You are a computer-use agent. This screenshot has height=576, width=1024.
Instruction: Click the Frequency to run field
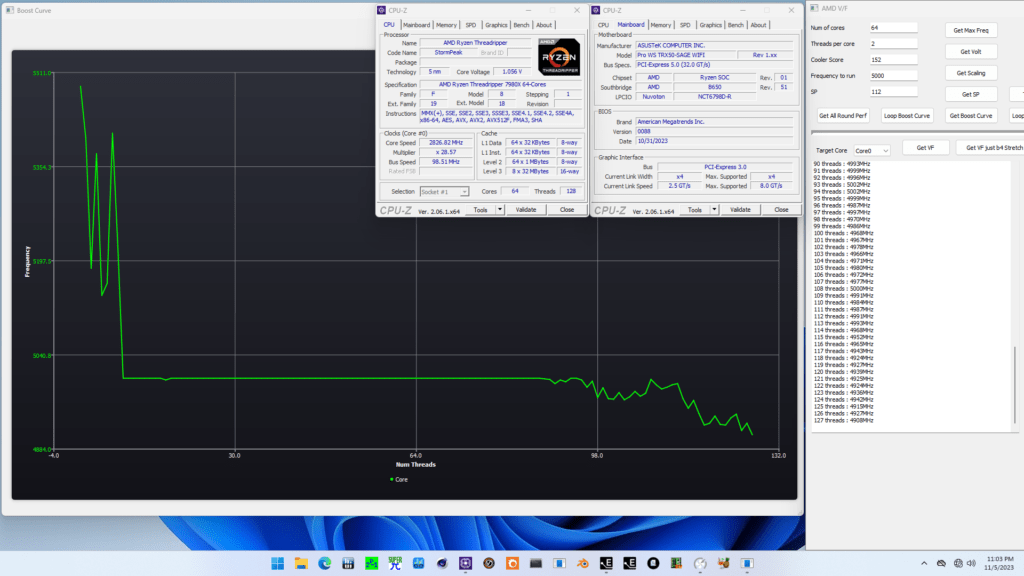pyautogui.click(x=893, y=76)
